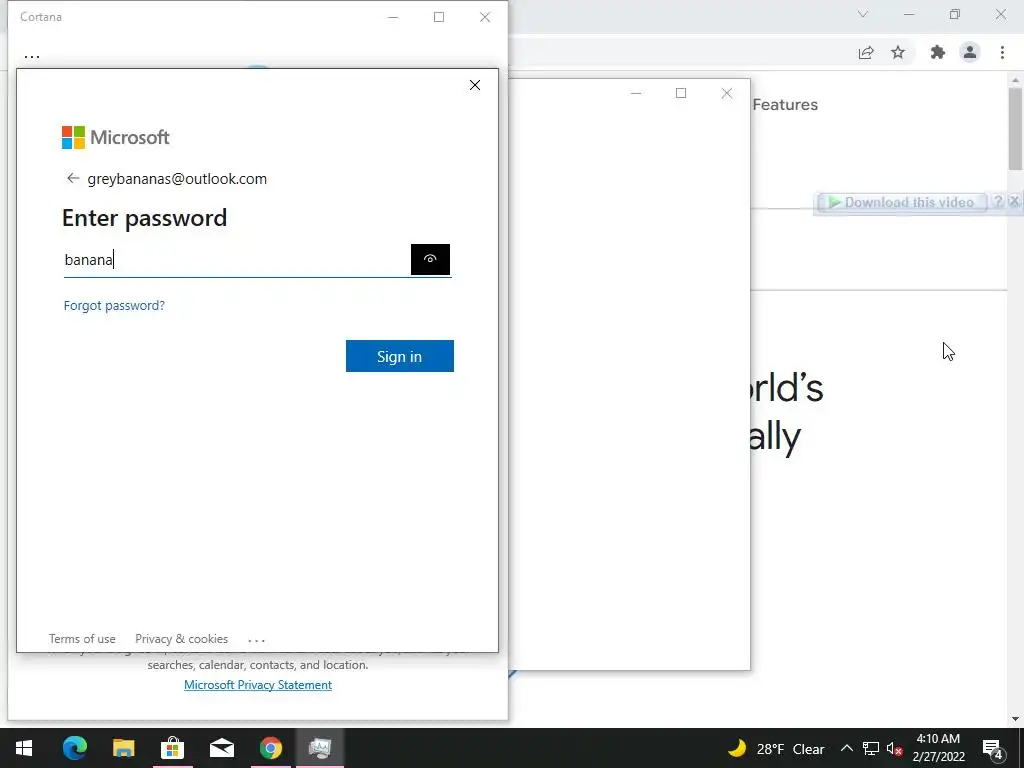Launch Microsoft Edge from the taskbar
Screen dimensions: 1024x768
tap(74, 748)
